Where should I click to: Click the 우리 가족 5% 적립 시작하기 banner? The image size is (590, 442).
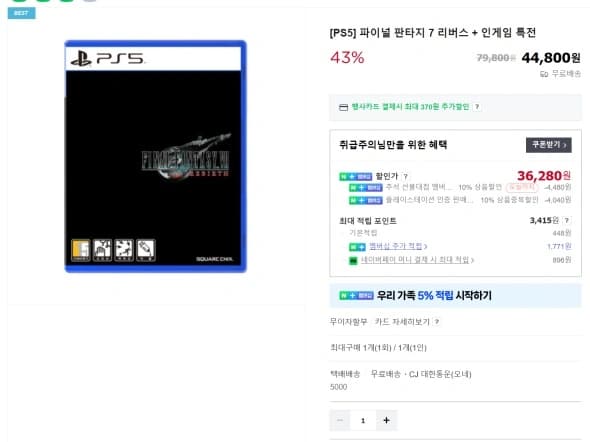pyautogui.click(x=455, y=296)
